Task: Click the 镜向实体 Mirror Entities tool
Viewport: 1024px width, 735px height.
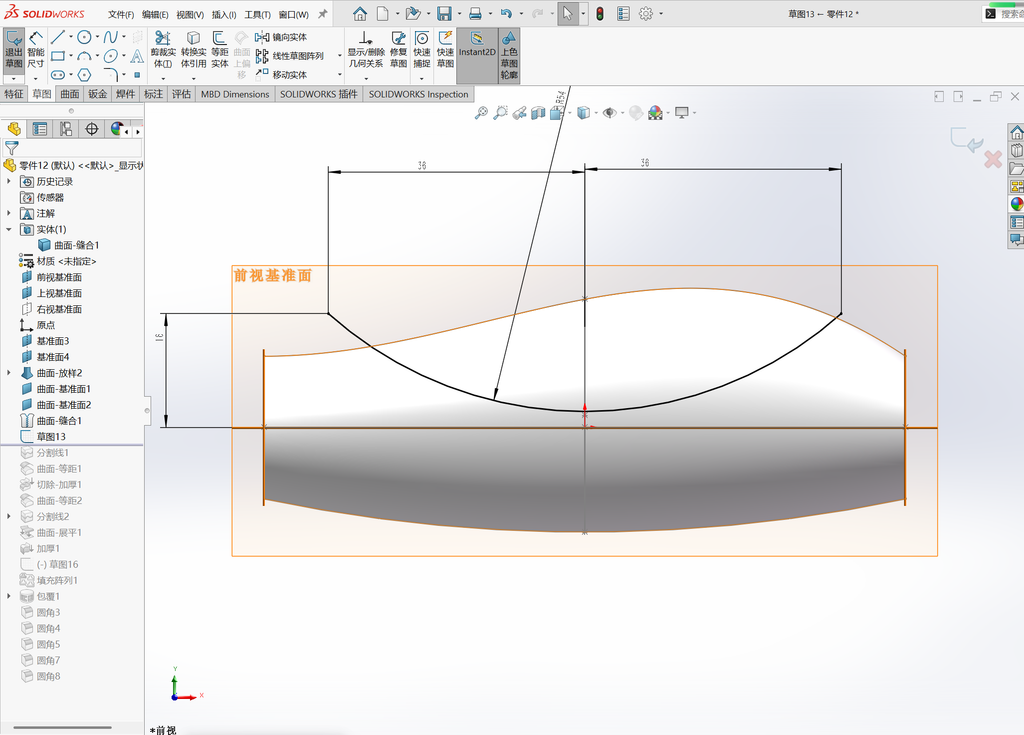Action: (x=281, y=37)
